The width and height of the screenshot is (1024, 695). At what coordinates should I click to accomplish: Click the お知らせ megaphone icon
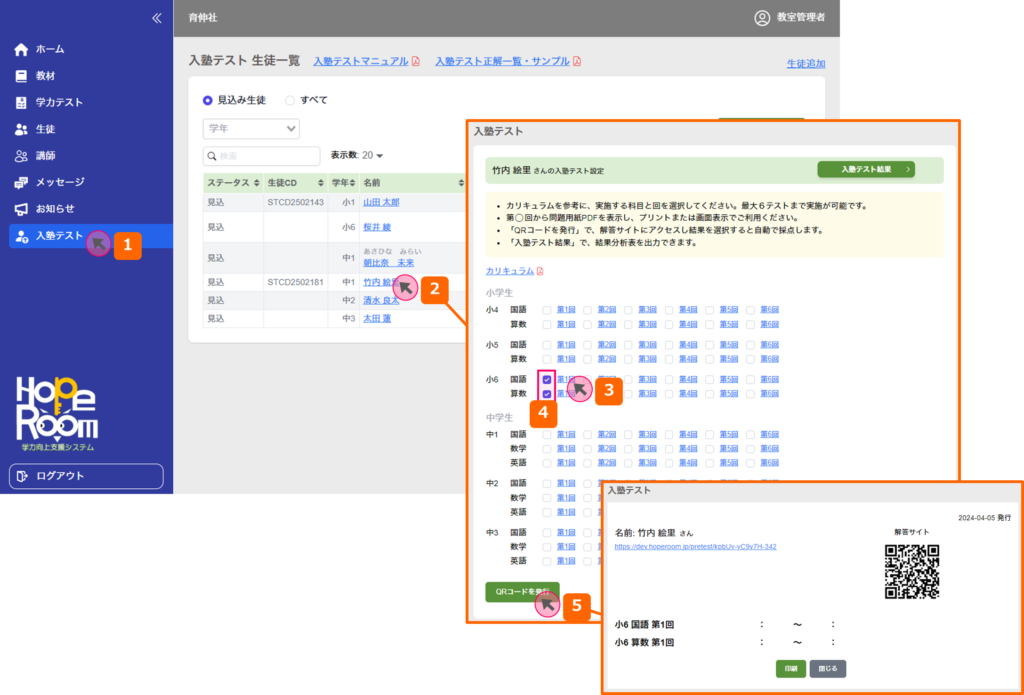tap(21, 209)
